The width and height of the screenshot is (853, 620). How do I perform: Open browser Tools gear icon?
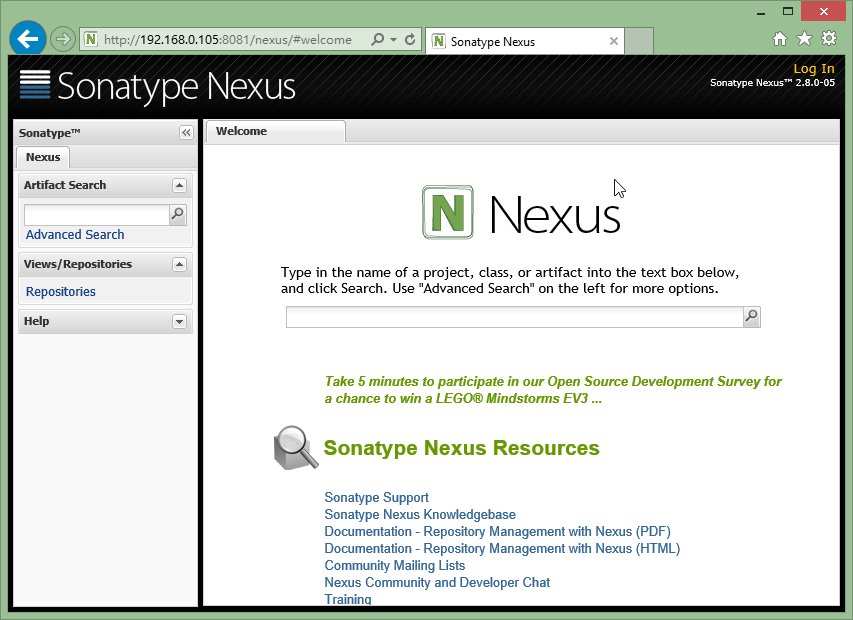coord(829,39)
